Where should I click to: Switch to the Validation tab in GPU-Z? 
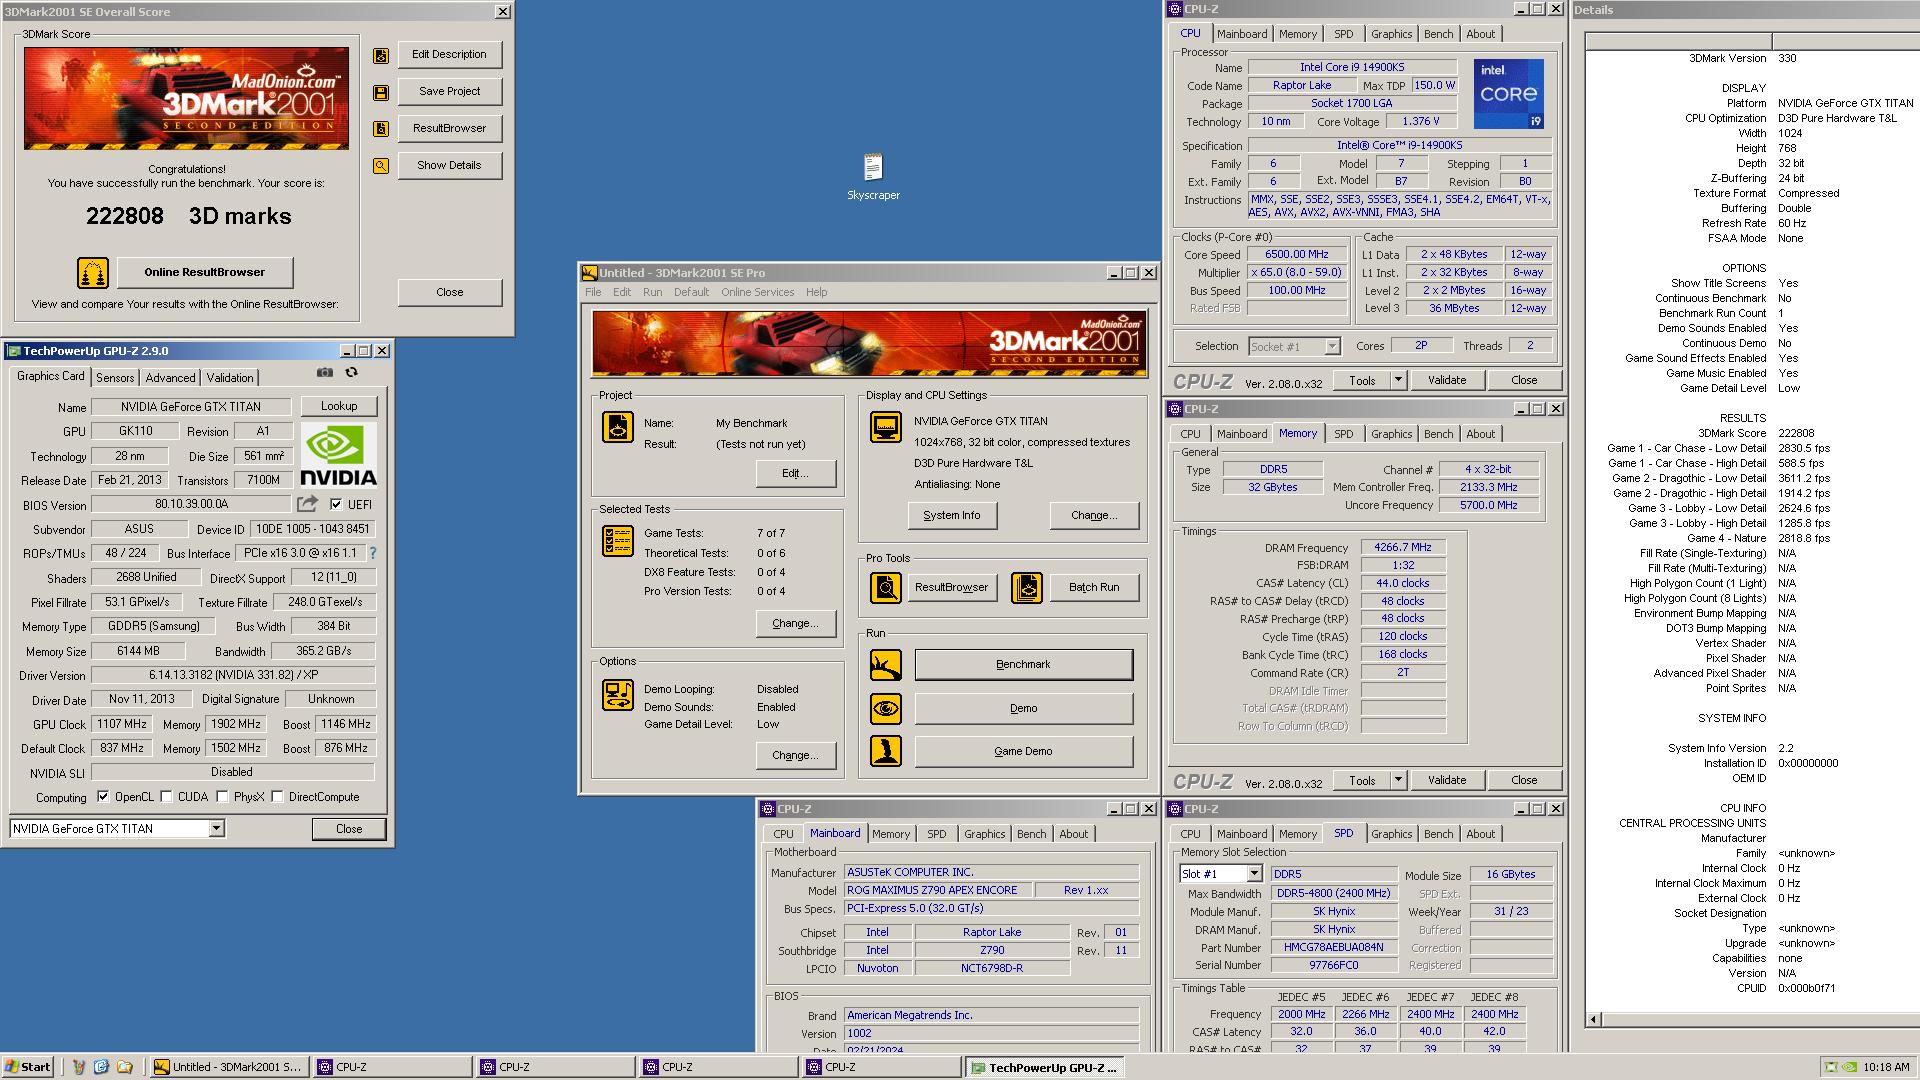(230, 378)
